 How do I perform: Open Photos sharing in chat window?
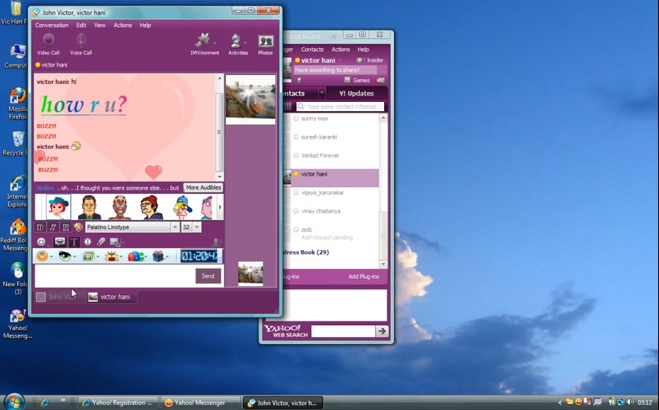pos(265,42)
